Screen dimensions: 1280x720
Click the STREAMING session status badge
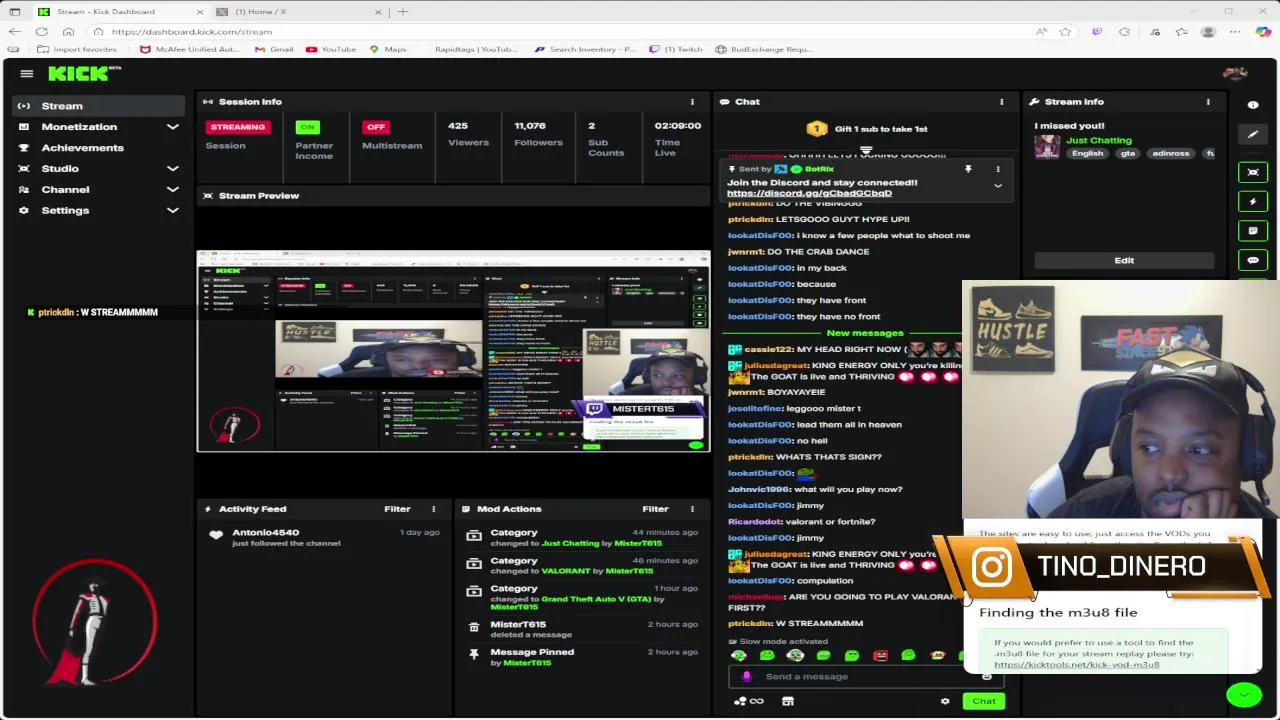[x=238, y=127]
